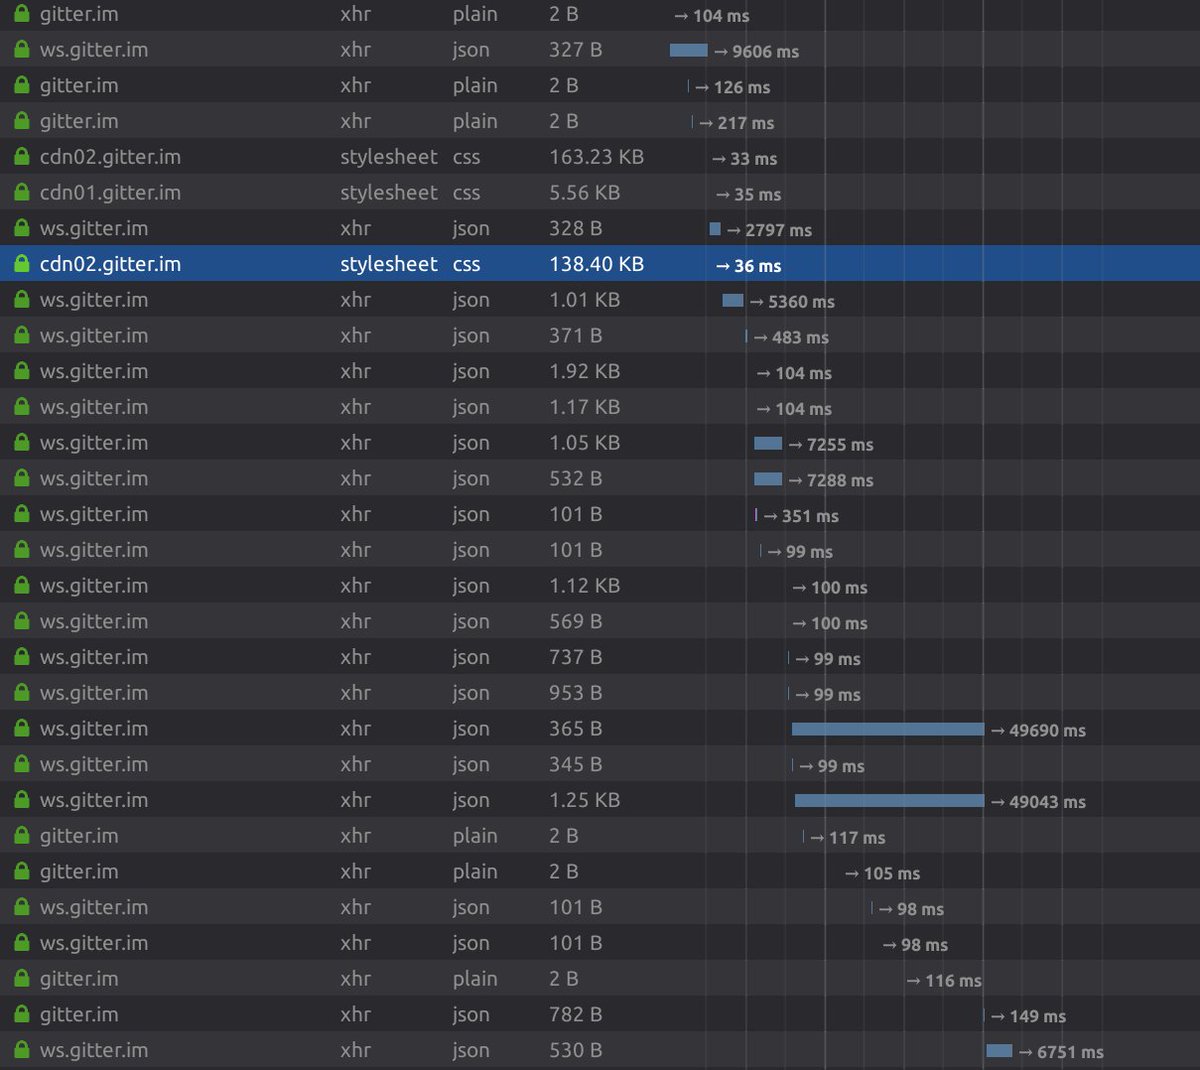The width and height of the screenshot is (1200, 1070).
Task: Click the lock icon on the 1.25 KB row
Action: [x=21, y=800]
